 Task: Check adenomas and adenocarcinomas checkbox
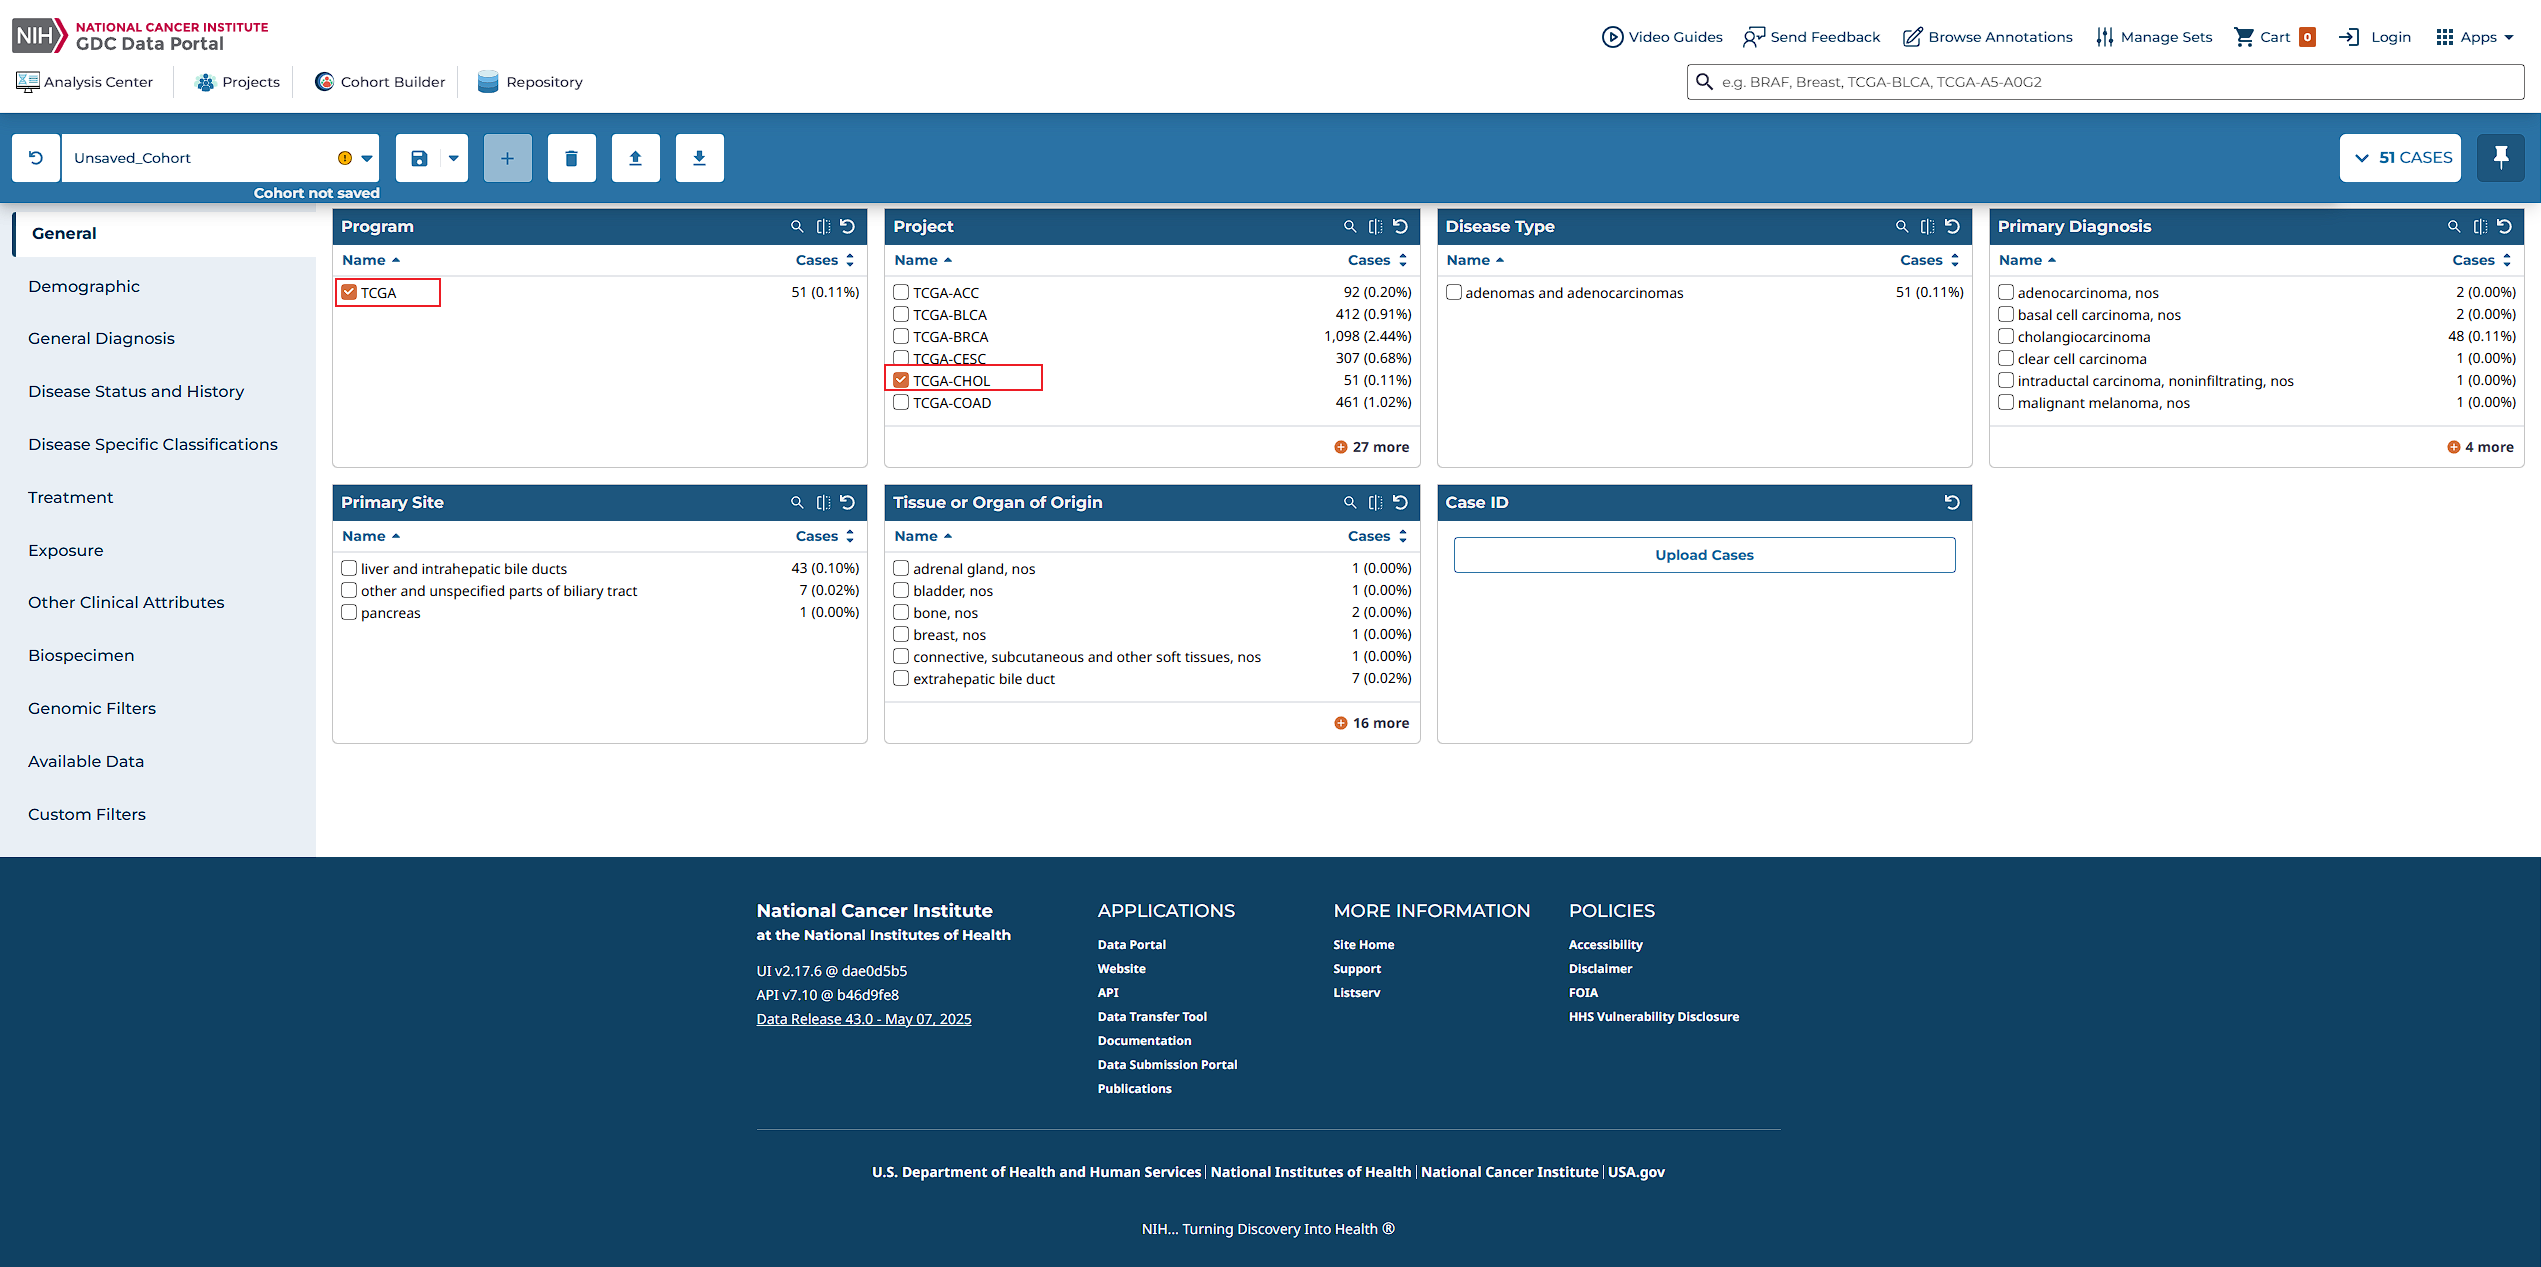pos(1454,292)
